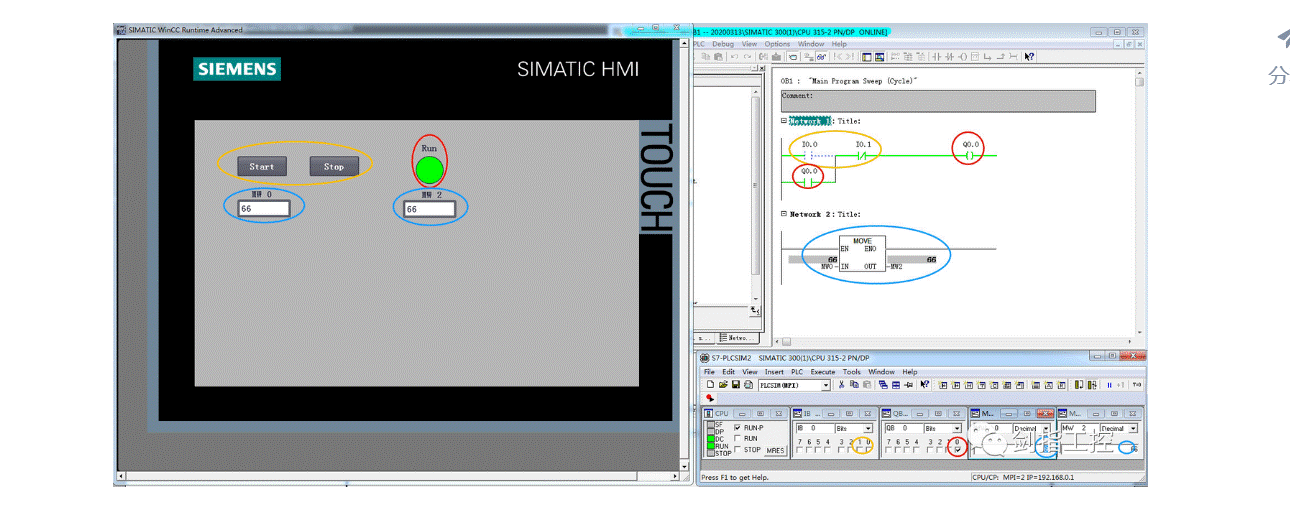Click Copy icon in PLCSIM toolbar
This screenshot has width=1290, height=512.
(854, 385)
